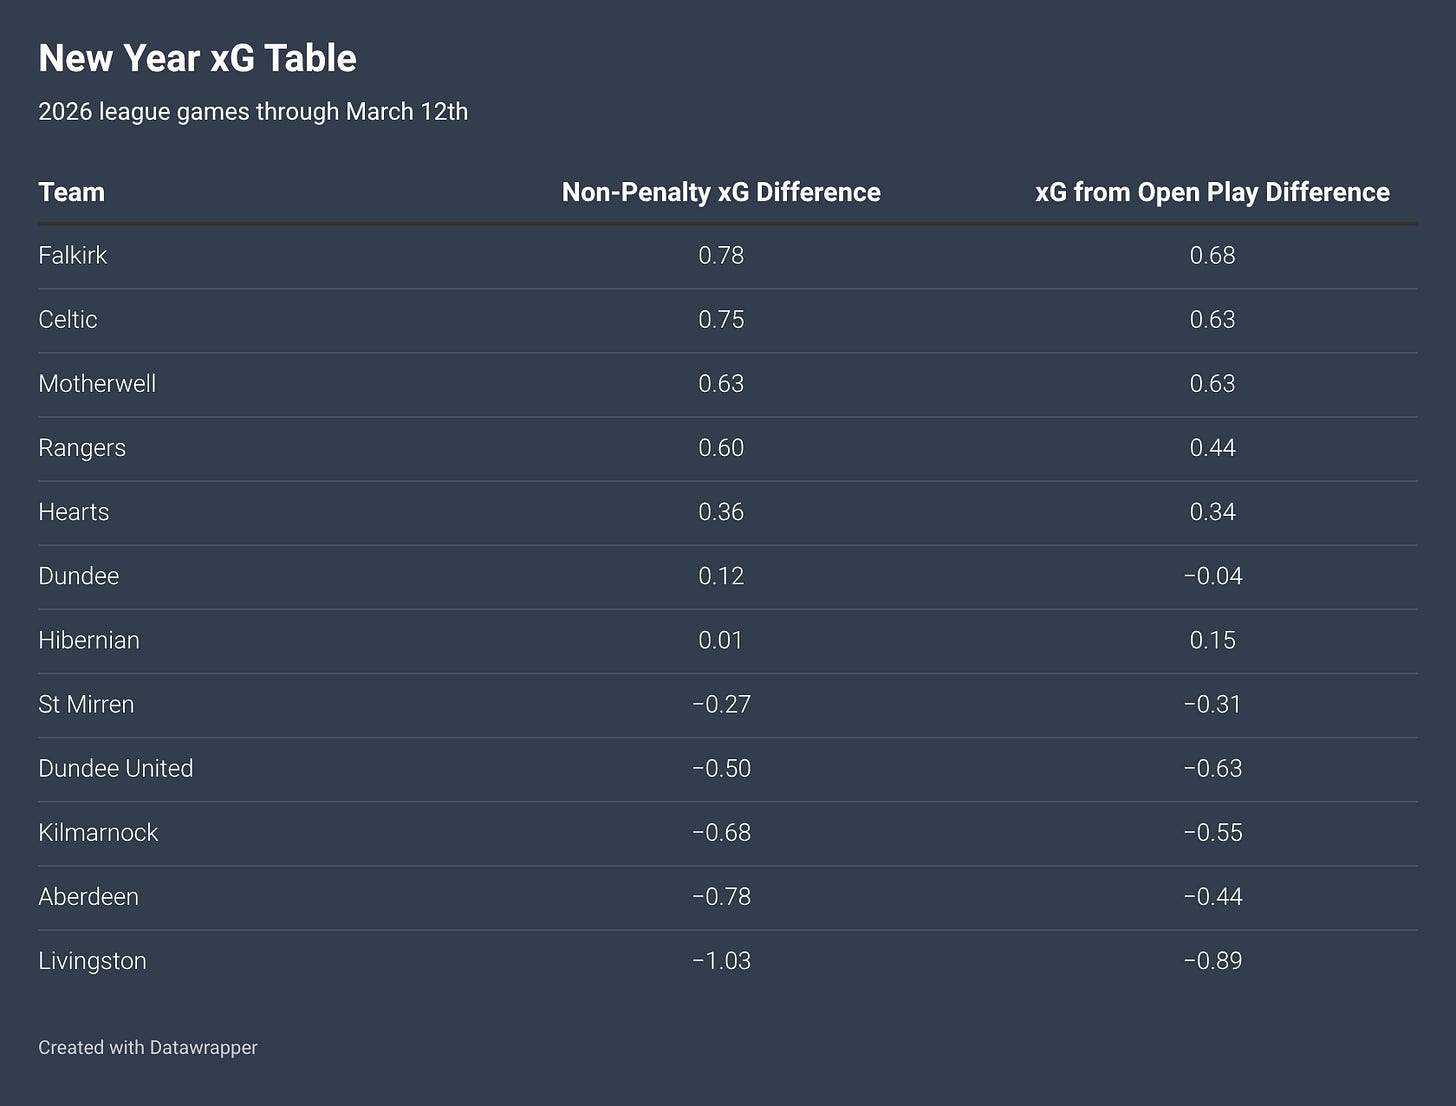Click St Mirren's non-penalty value −0.27
1456x1106 pixels.
pos(721,704)
